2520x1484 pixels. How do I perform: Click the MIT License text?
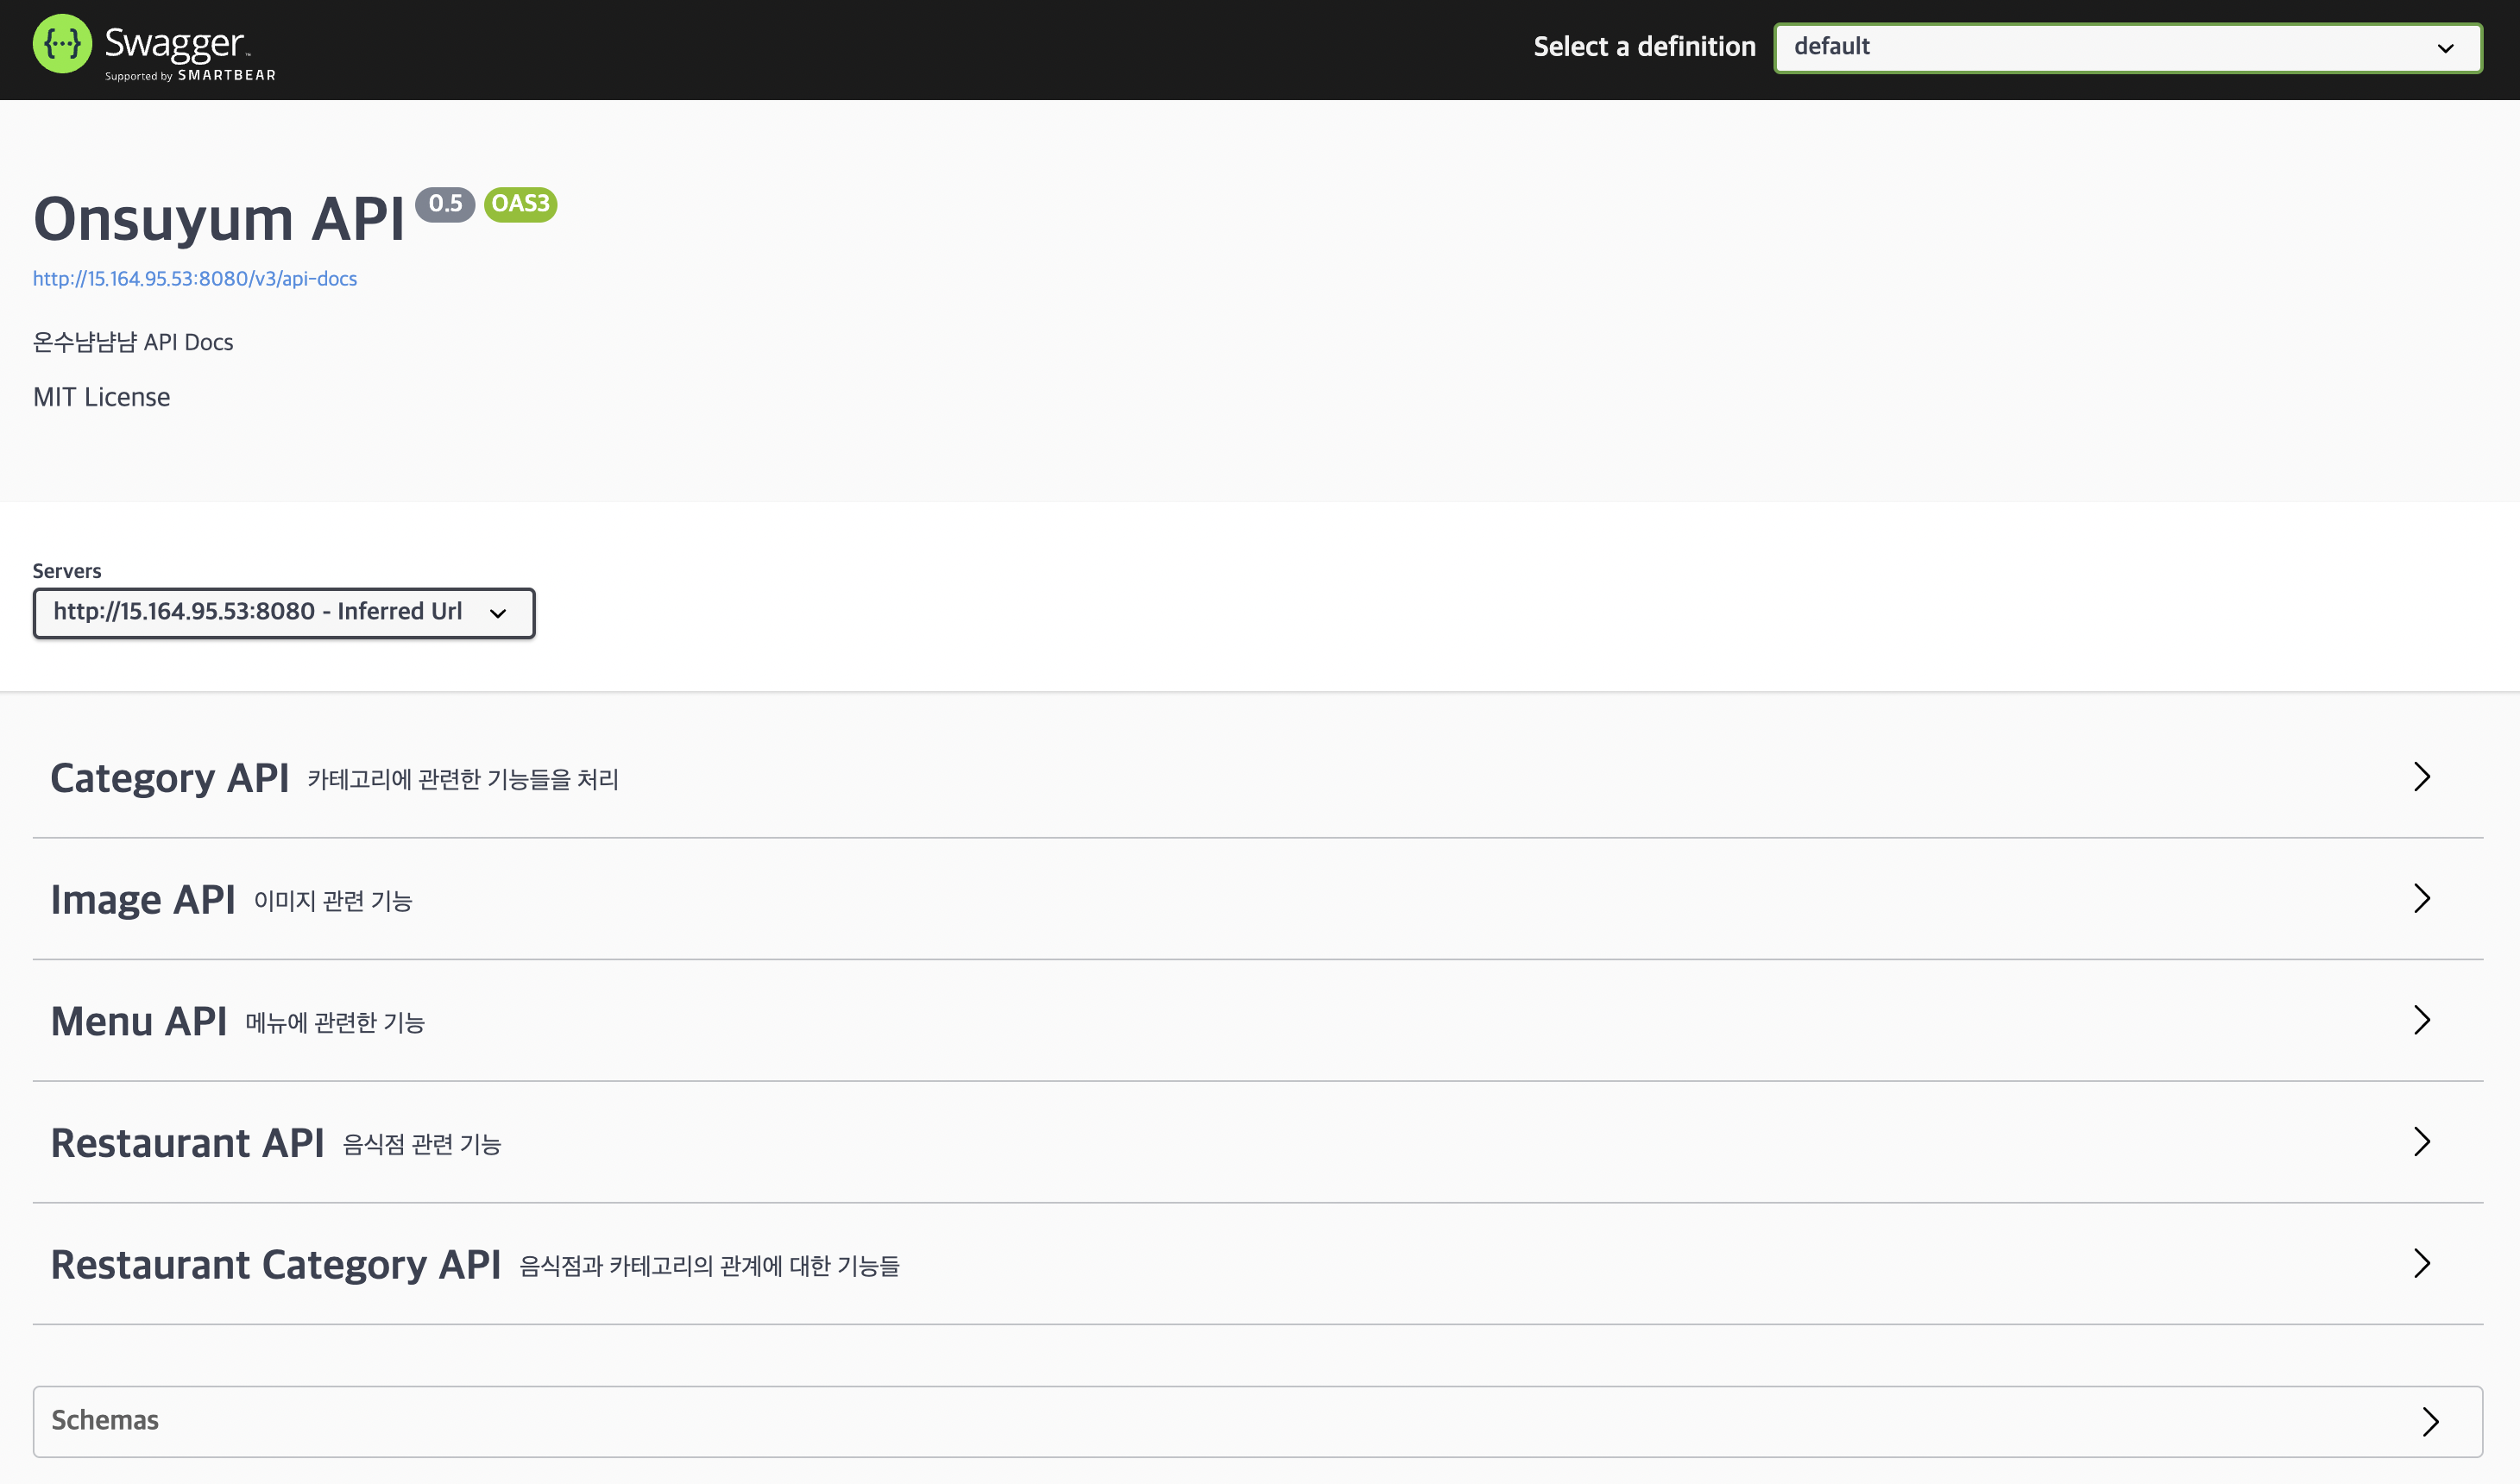[x=102, y=397]
